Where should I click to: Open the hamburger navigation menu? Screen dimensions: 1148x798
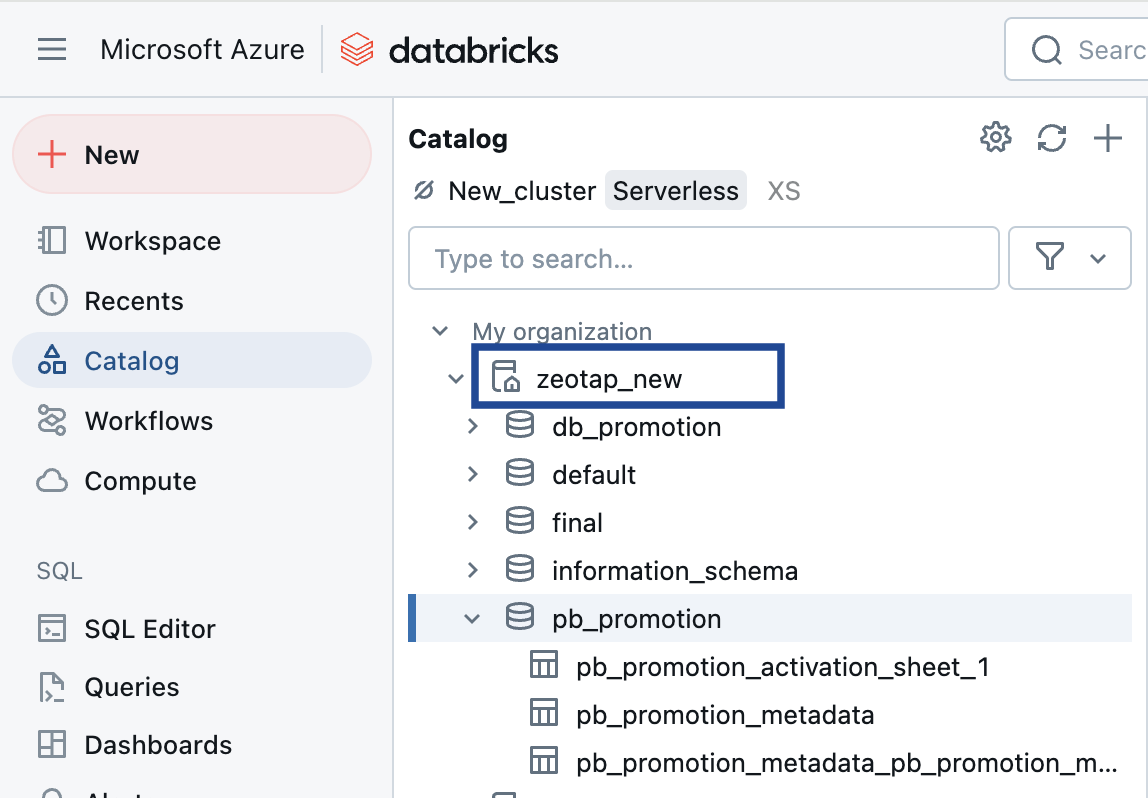[x=52, y=49]
